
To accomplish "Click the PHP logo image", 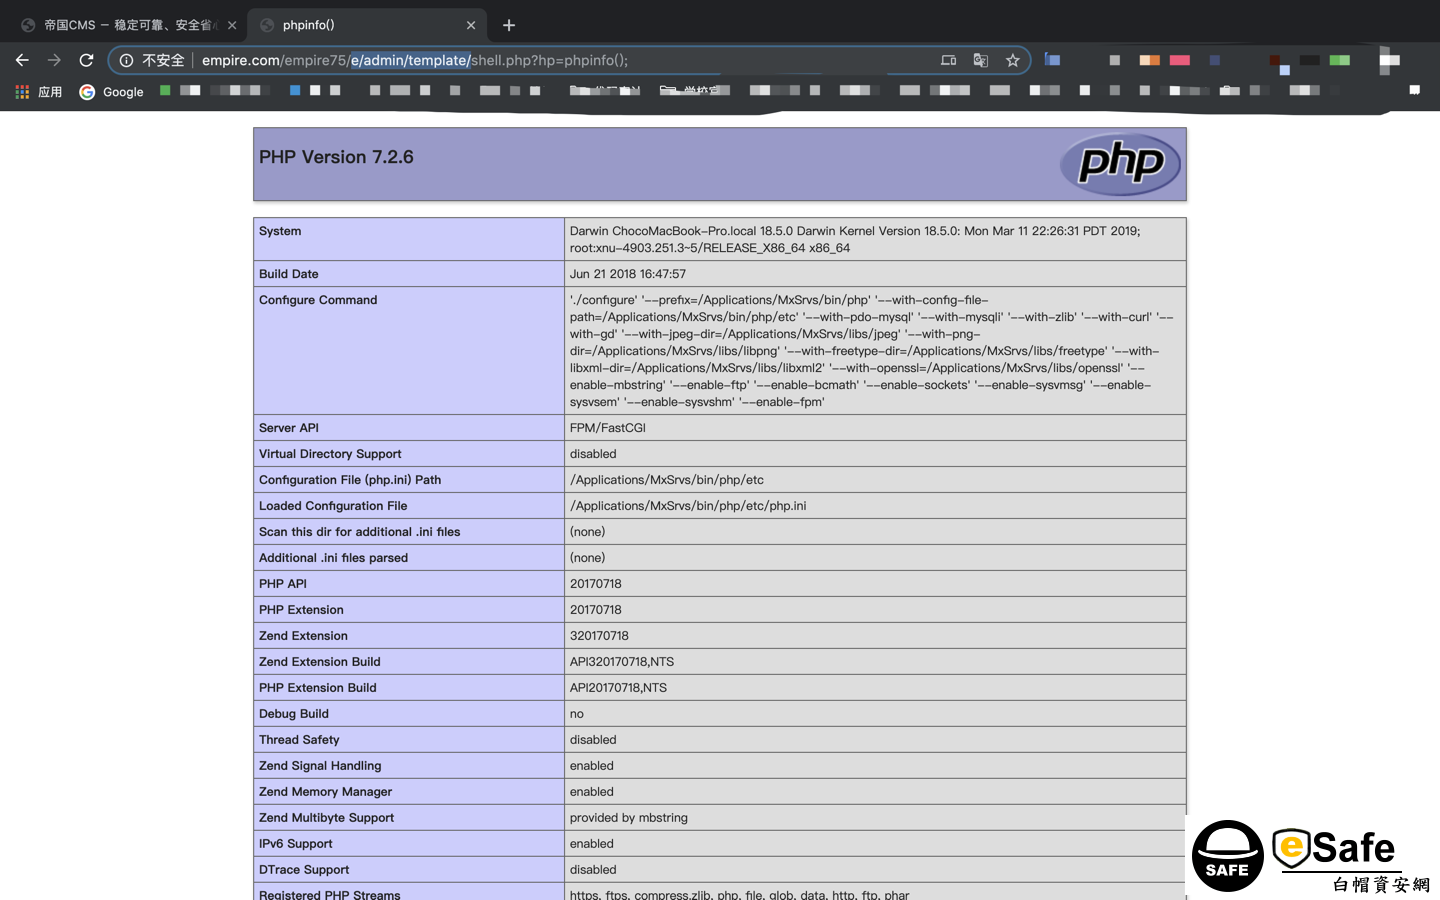I will 1121,164.
